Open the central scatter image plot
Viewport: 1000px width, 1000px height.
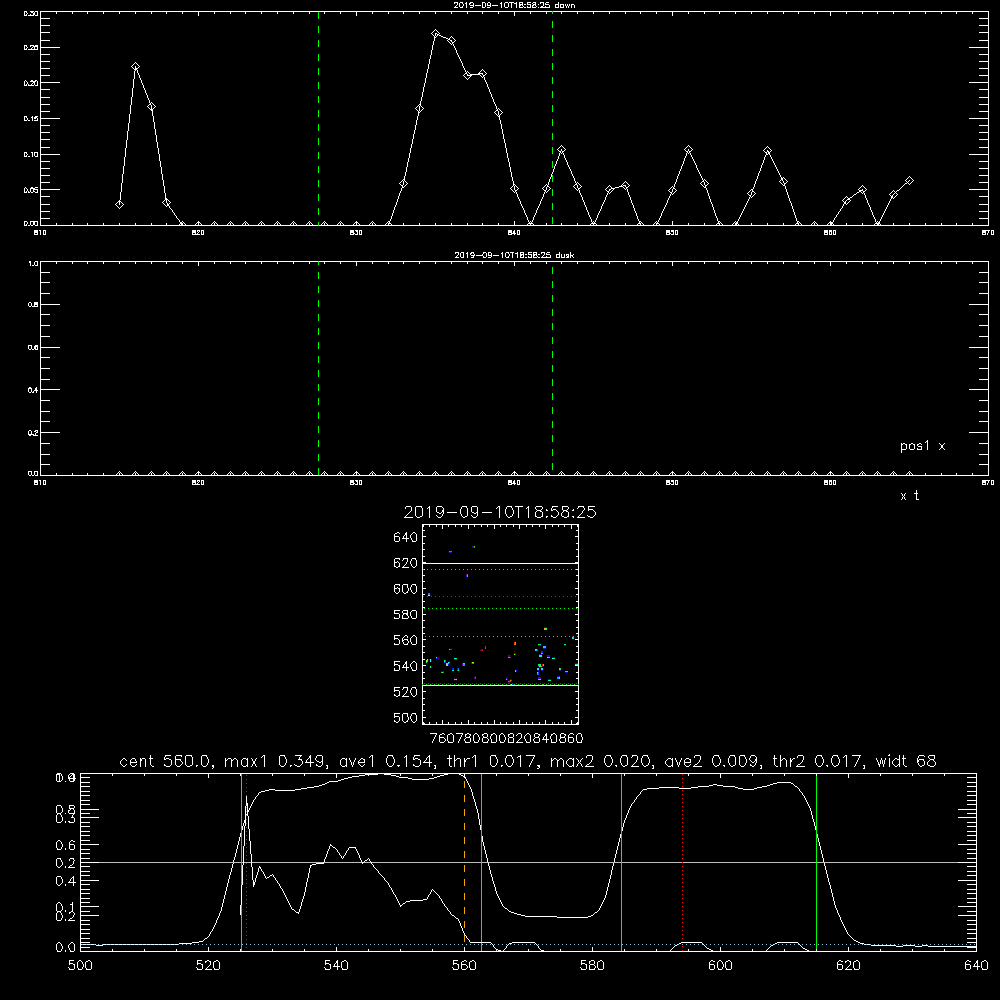pos(500,624)
